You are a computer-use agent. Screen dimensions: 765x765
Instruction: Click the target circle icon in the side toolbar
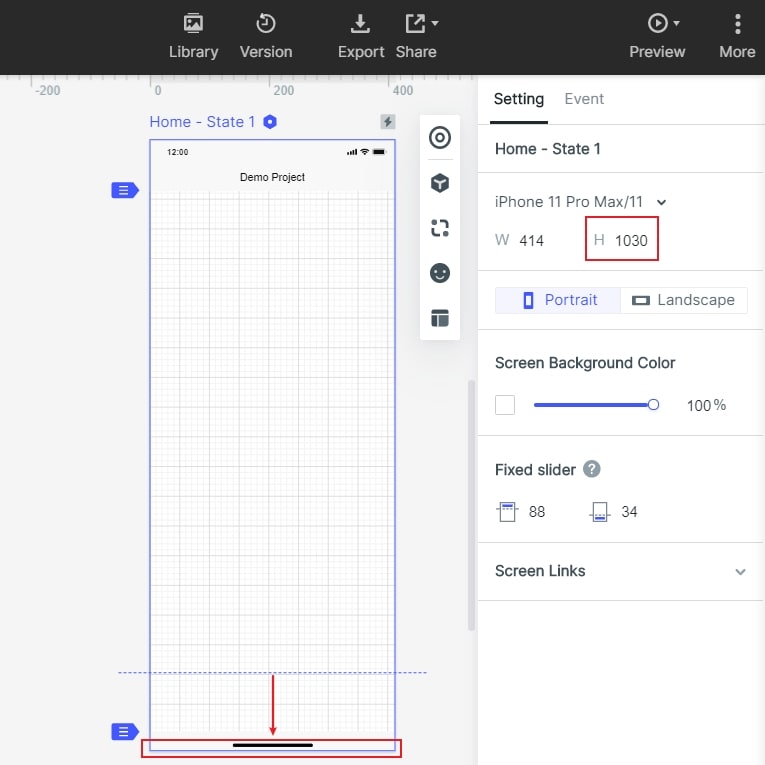(x=440, y=138)
